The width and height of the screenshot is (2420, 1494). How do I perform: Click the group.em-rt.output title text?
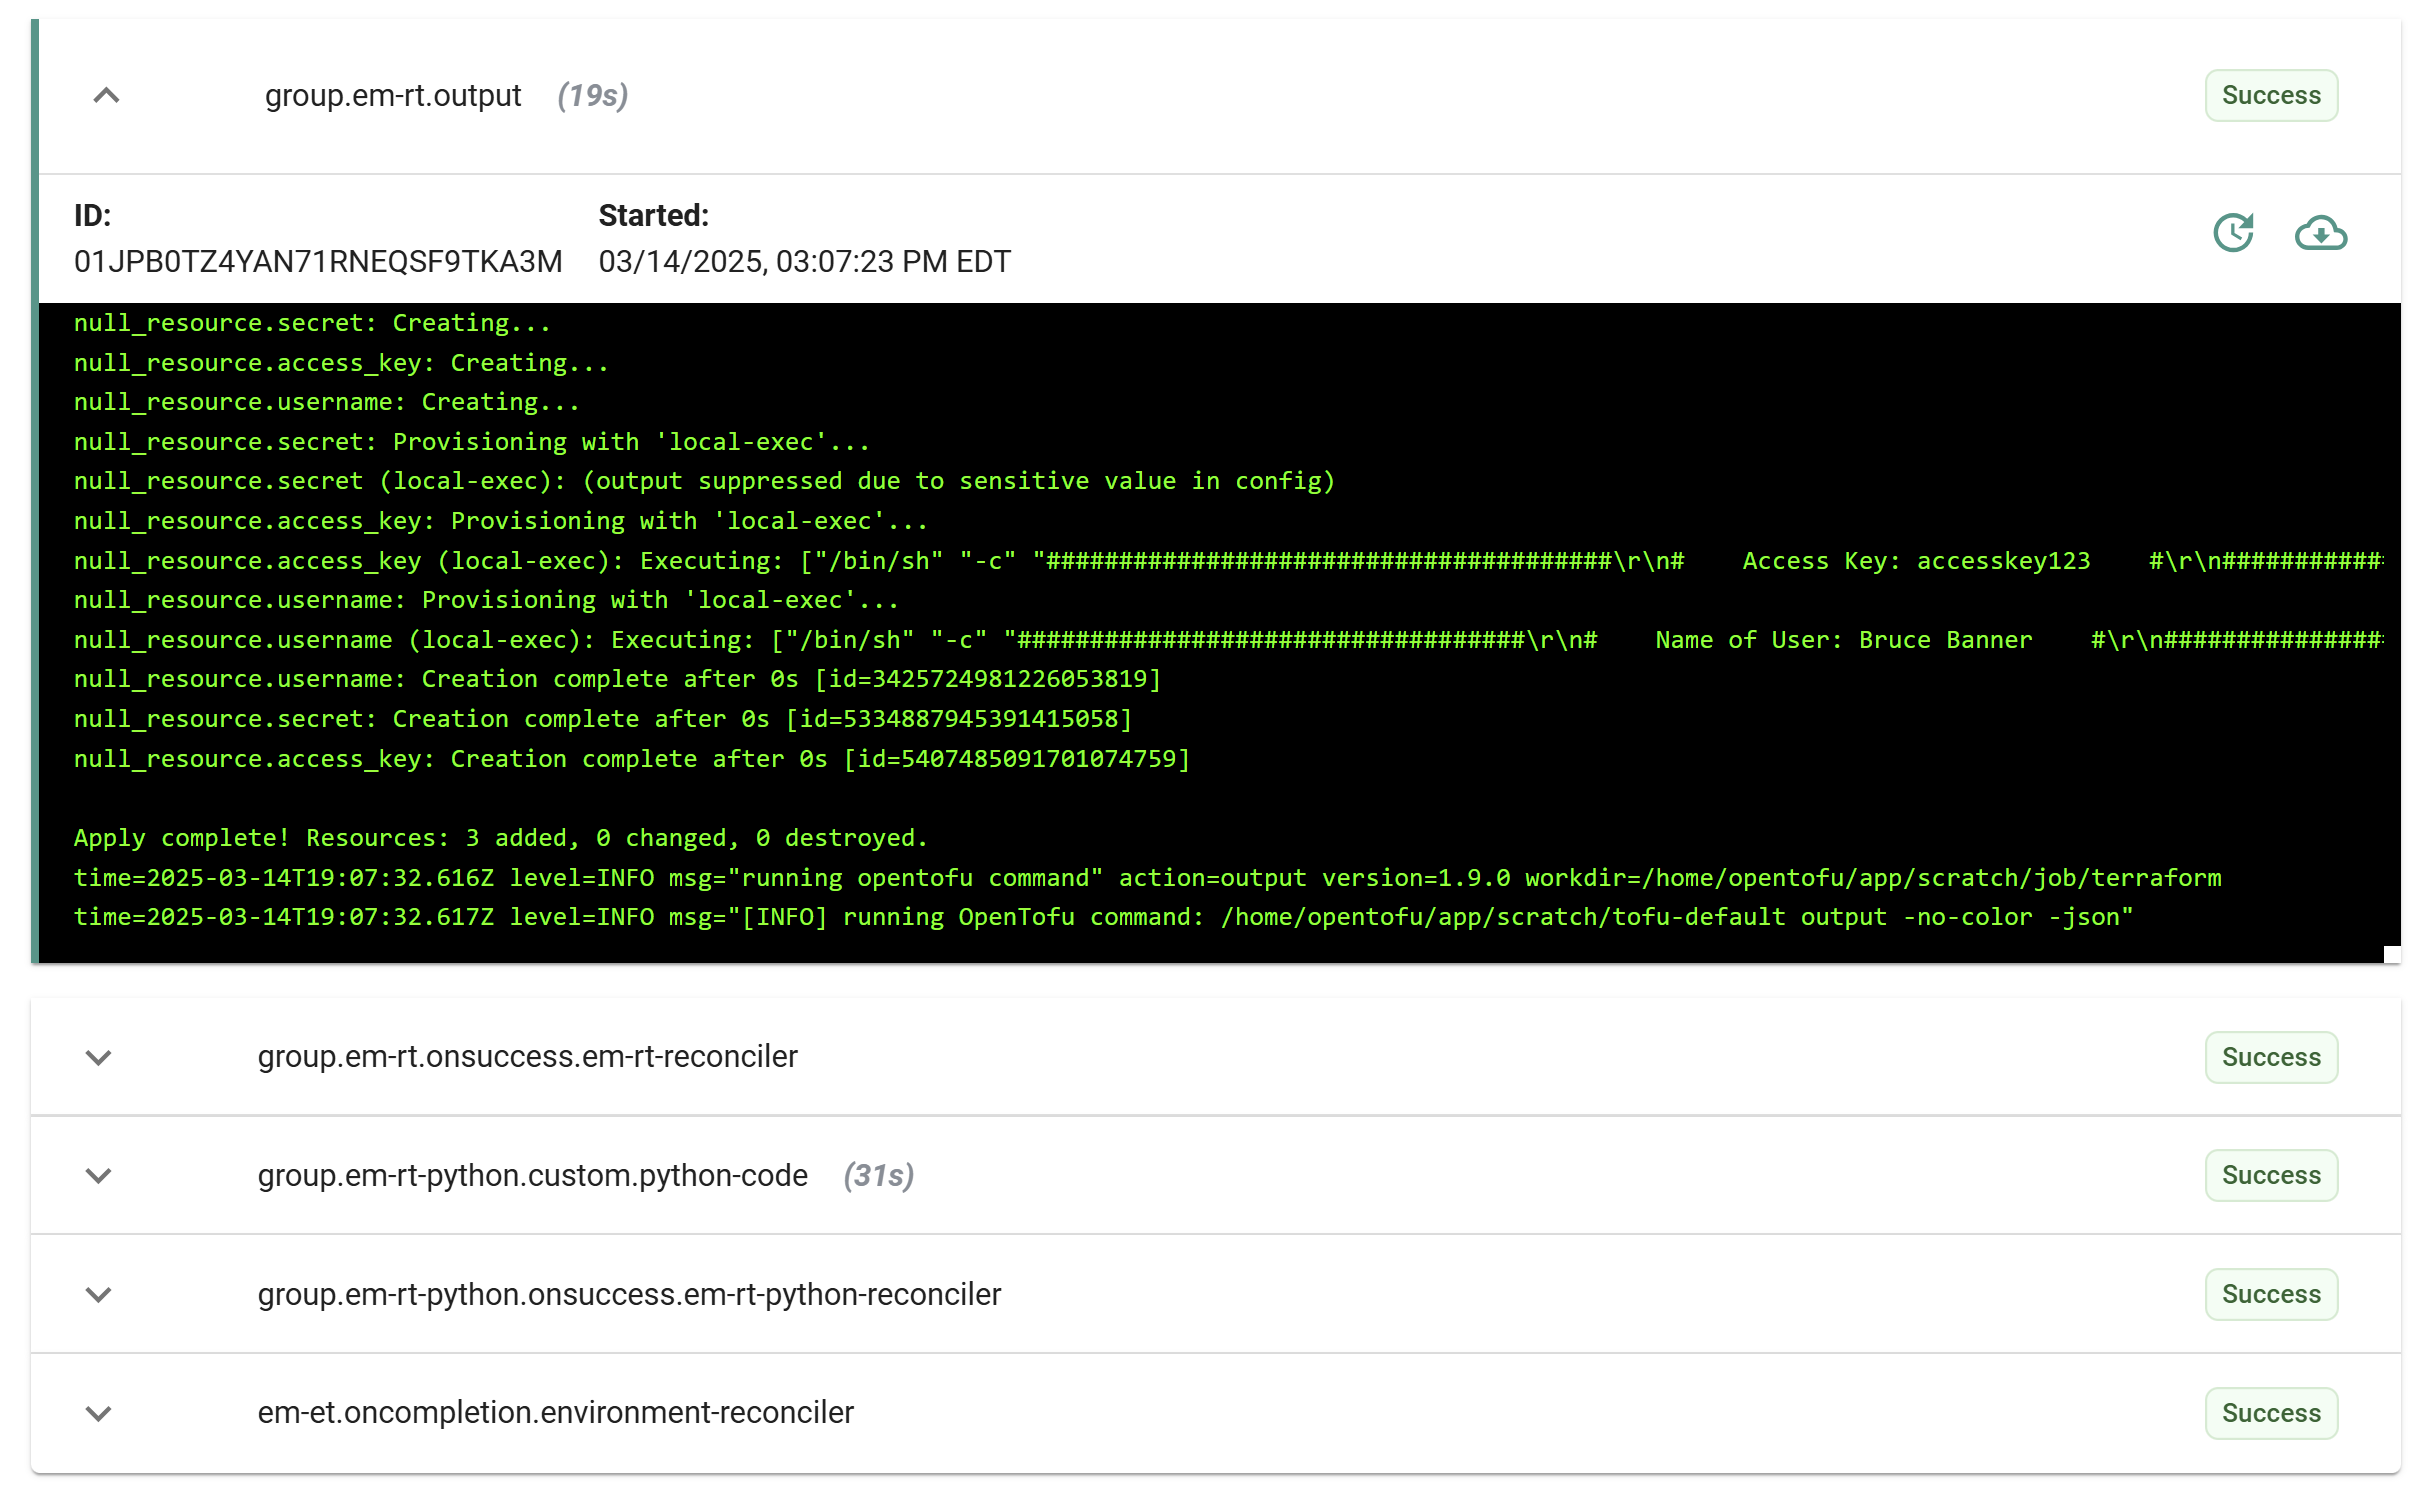pos(393,96)
